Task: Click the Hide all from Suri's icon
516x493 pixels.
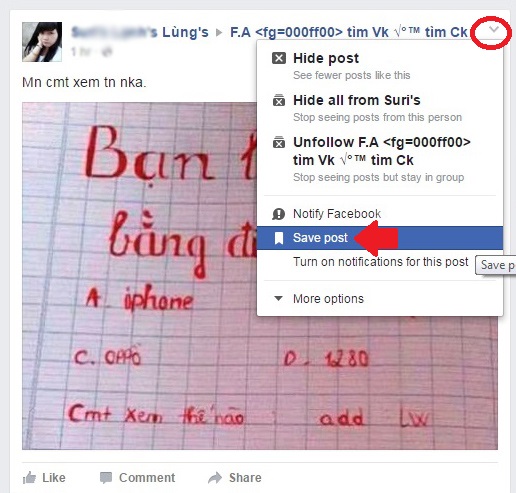Action: click(279, 100)
